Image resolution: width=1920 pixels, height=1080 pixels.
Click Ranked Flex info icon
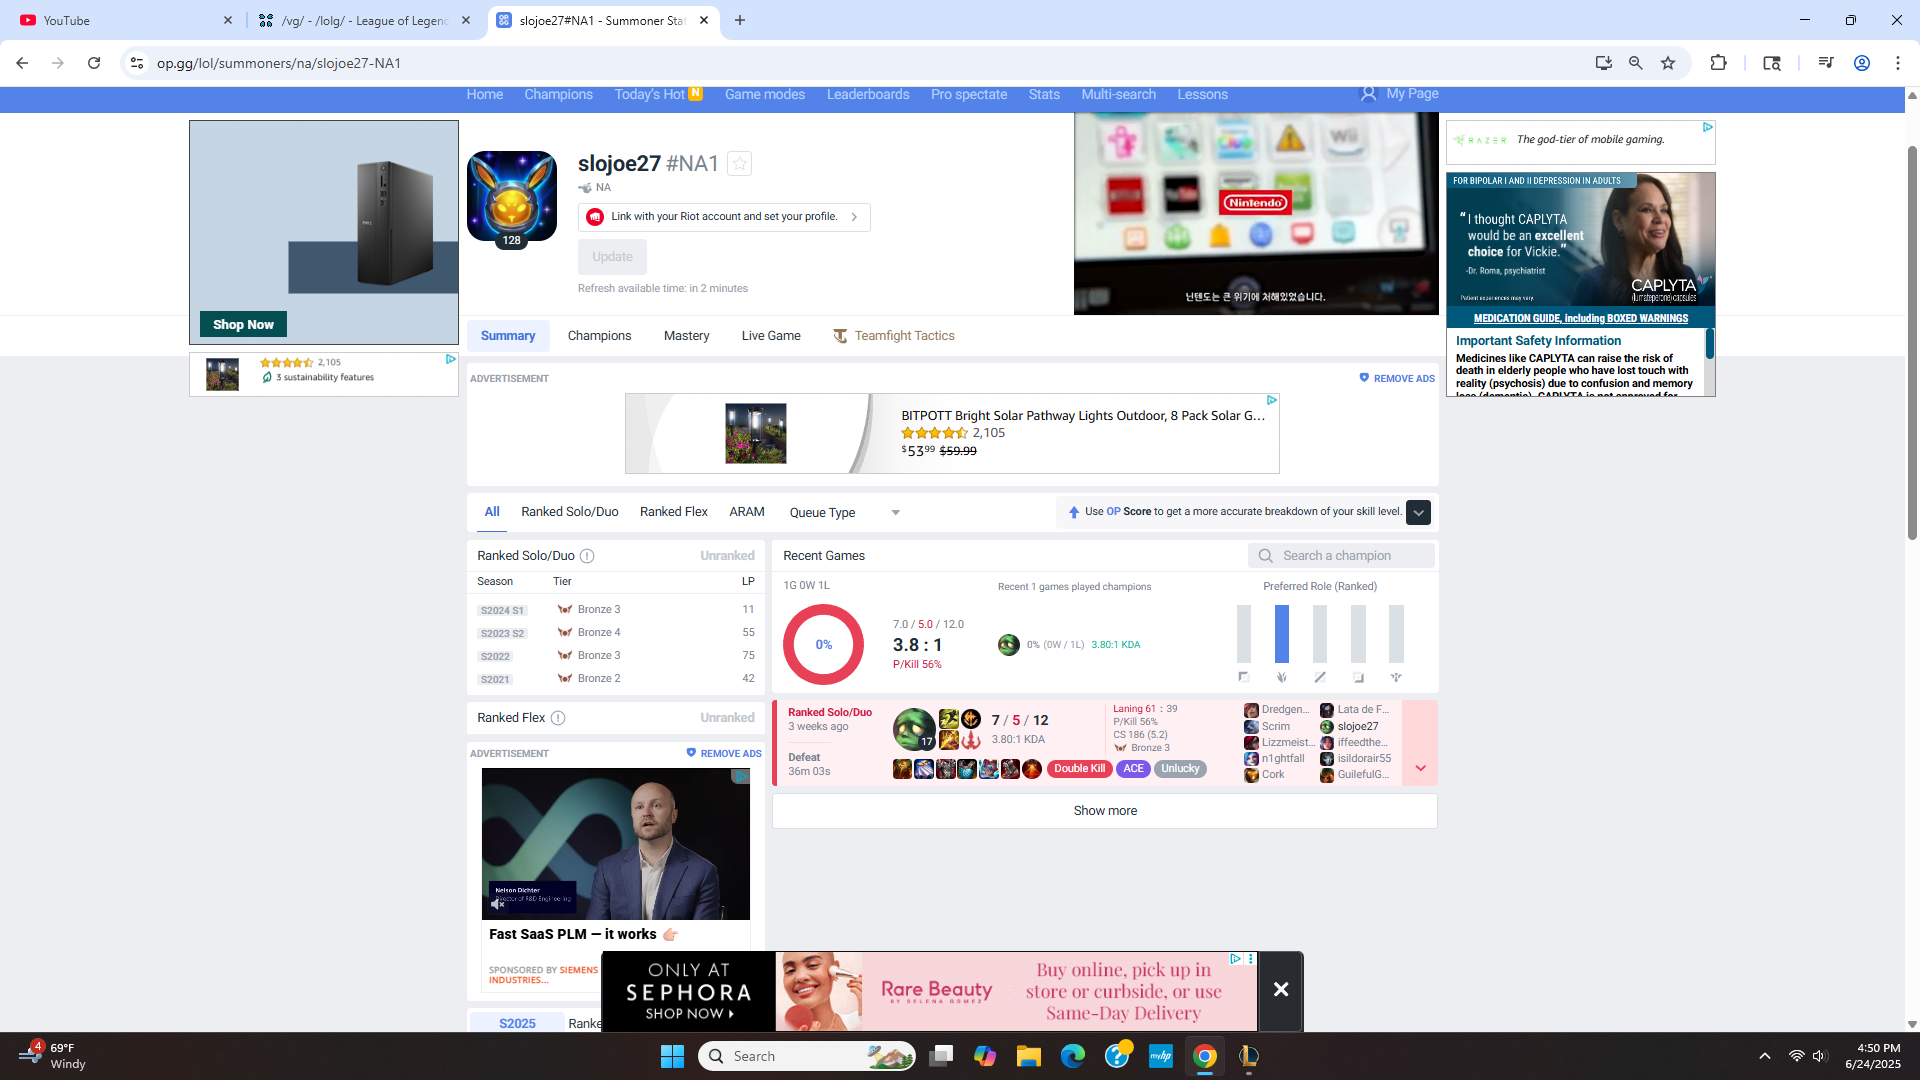pos(558,718)
